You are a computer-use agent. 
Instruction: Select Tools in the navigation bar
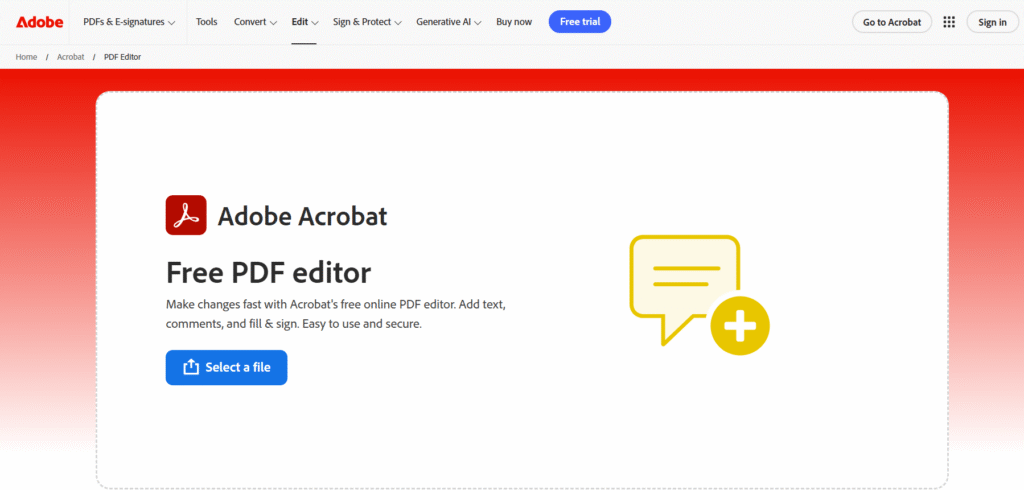tap(207, 22)
